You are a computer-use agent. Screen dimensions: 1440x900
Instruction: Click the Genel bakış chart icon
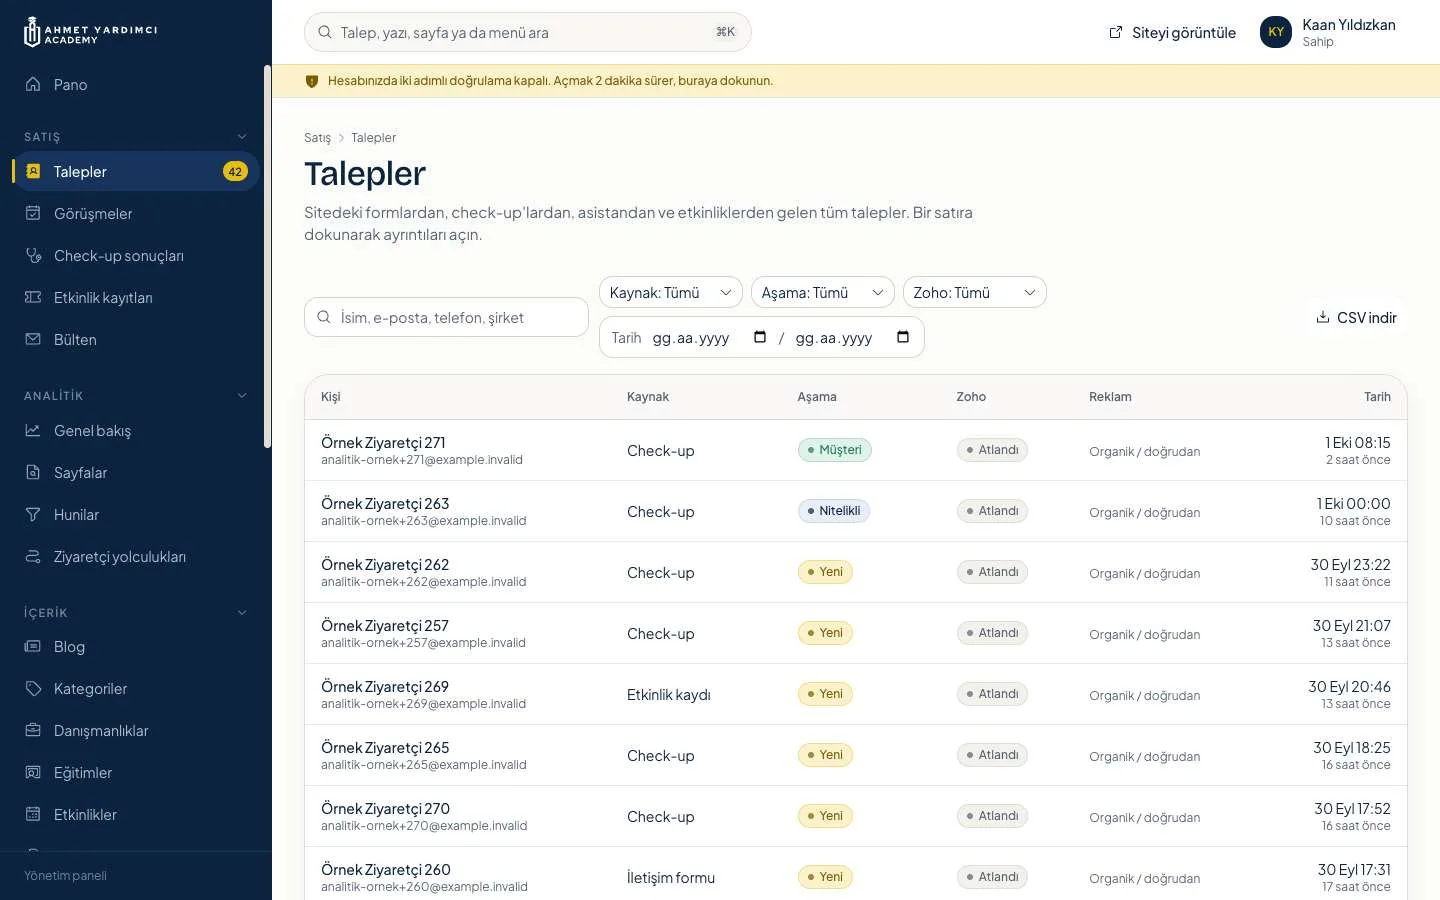[x=33, y=430]
